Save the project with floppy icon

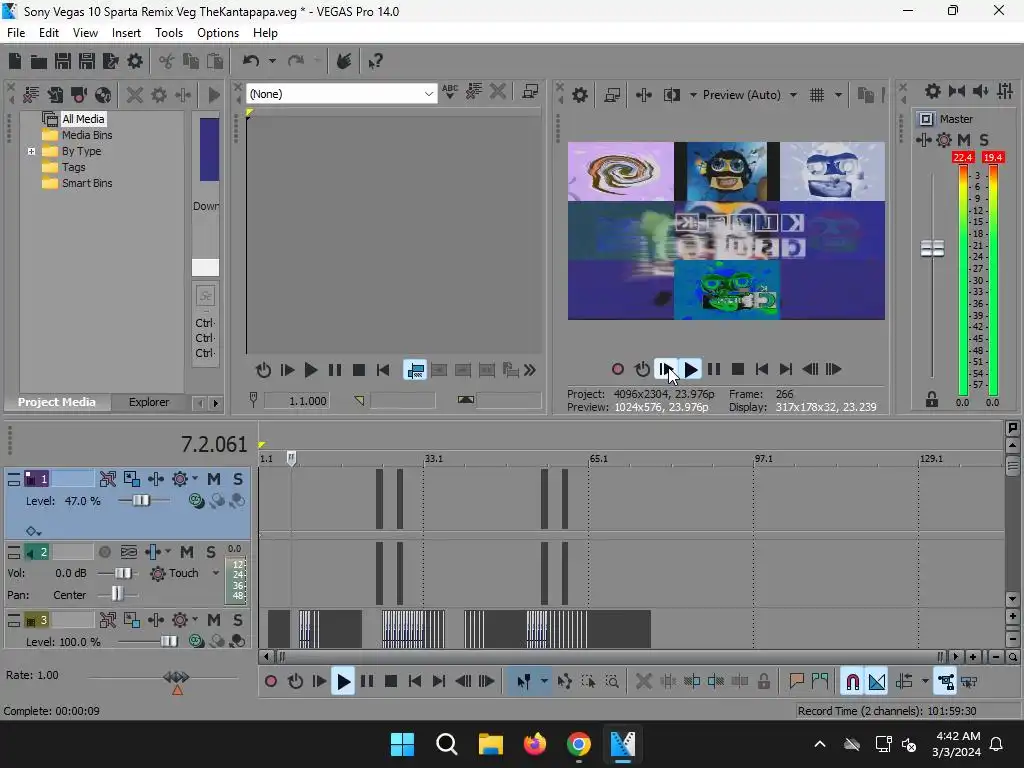click(x=63, y=61)
